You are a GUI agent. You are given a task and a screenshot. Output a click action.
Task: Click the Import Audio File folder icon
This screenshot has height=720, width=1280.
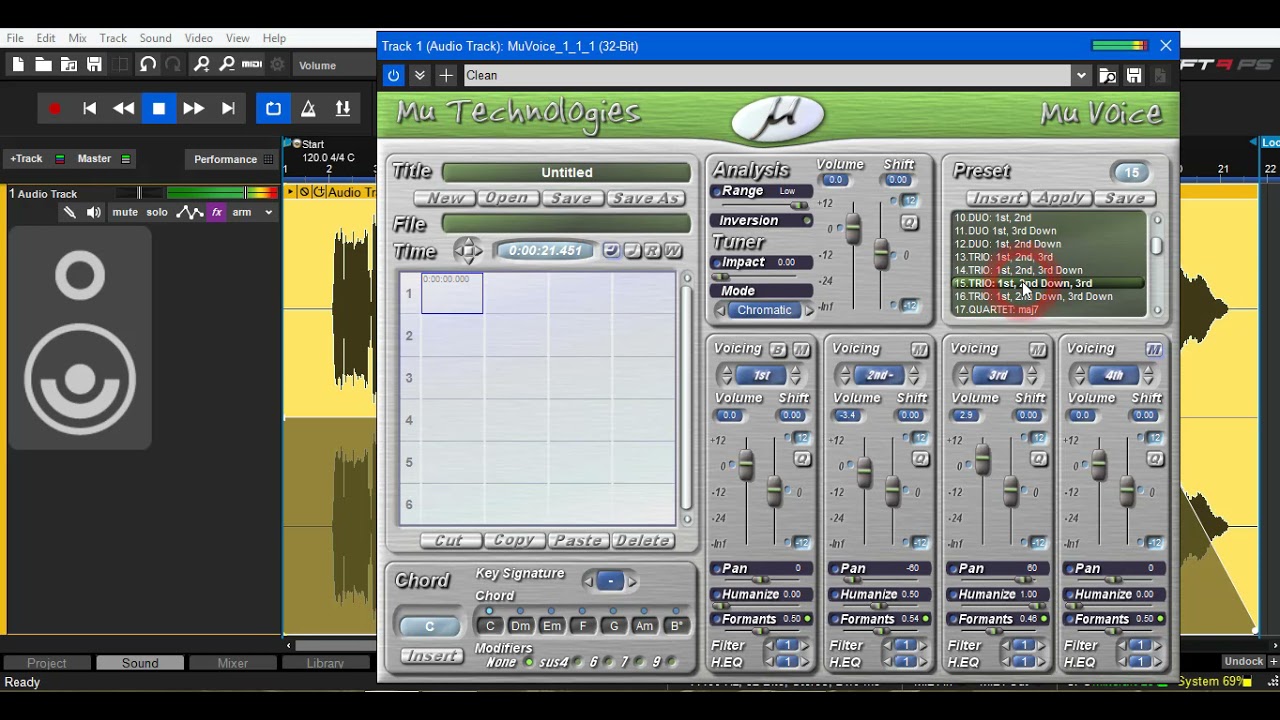pos(69,65)
